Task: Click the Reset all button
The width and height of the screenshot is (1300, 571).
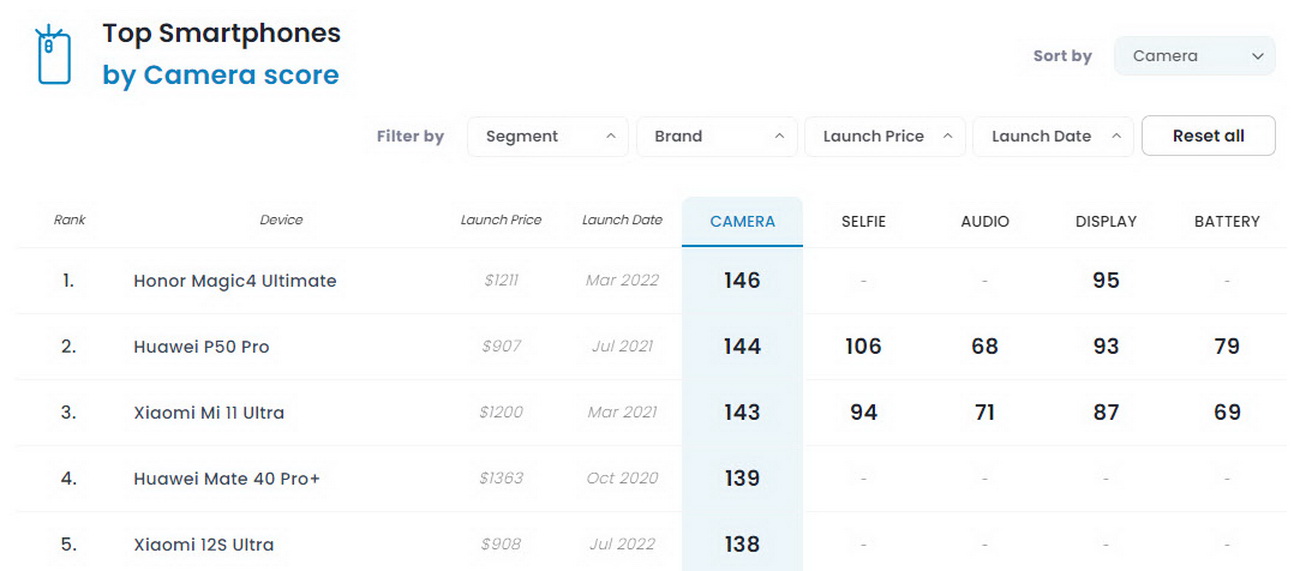Action: 1208,136
